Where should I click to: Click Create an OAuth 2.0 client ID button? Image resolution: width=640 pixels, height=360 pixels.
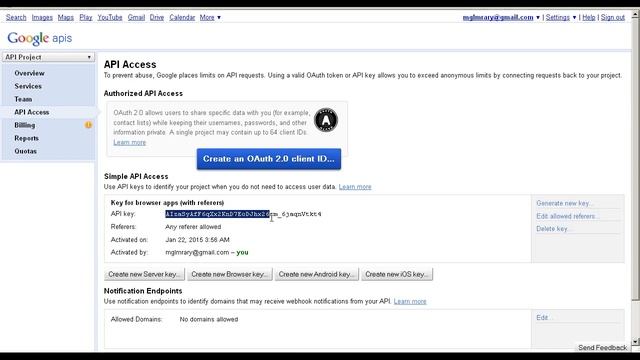pyautogui.click(x=269, y=159)
